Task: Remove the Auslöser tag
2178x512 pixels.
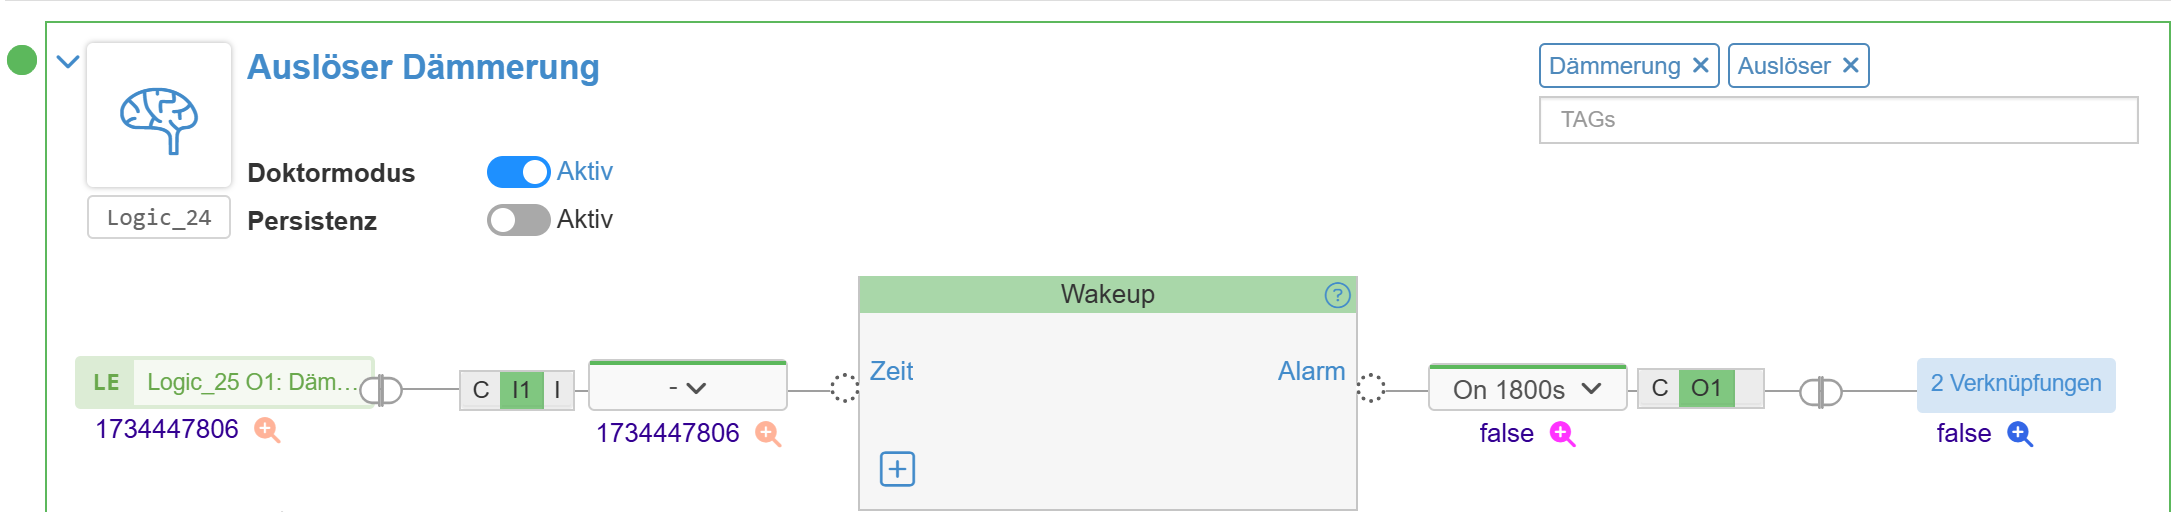Action: click(x=1850, y=66)
